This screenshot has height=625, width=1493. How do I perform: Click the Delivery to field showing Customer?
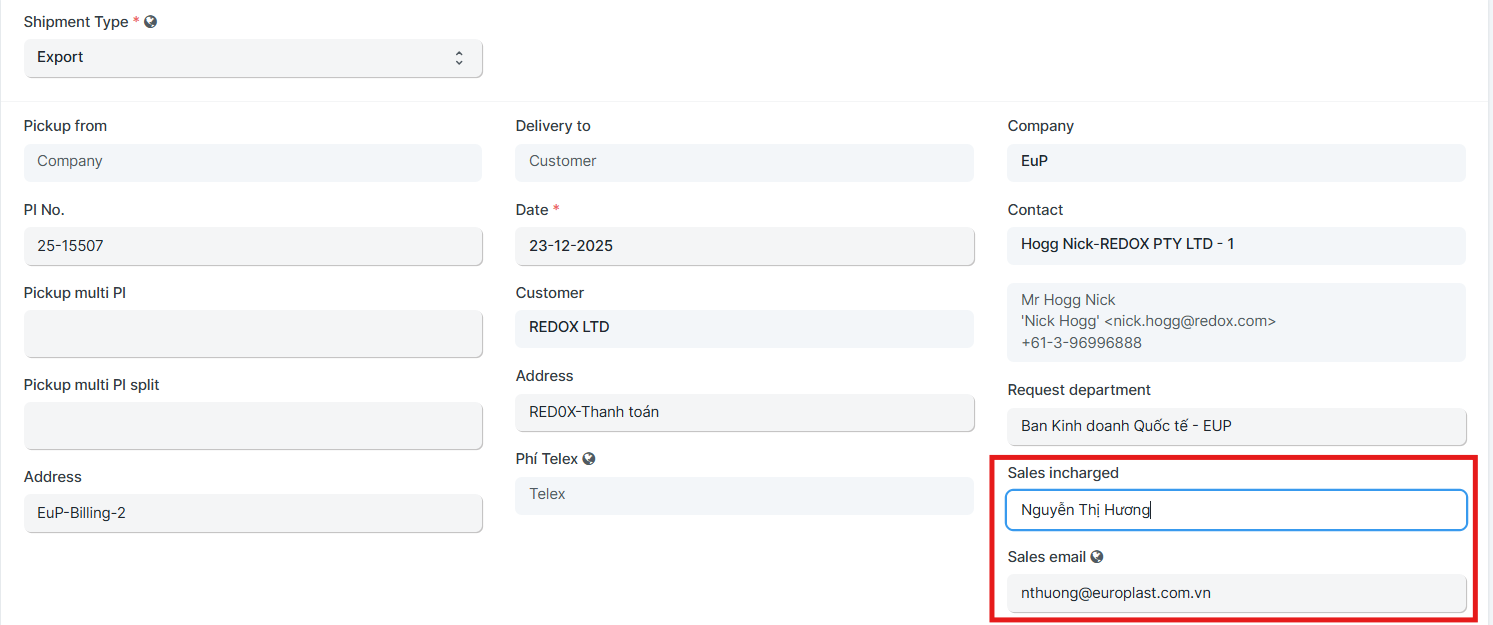[744, 162]
